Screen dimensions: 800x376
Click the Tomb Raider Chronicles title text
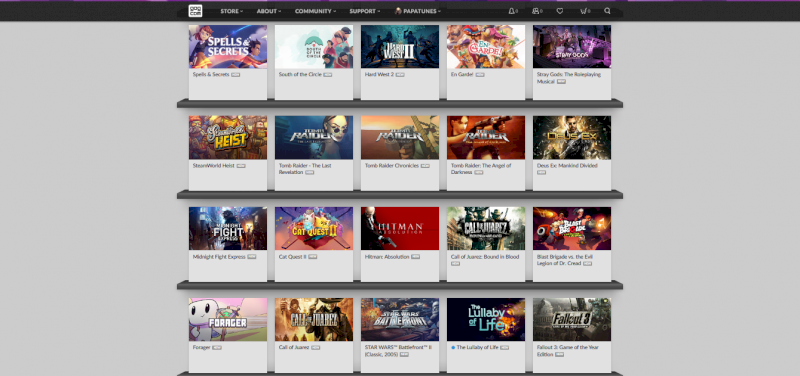click(x=392, y=165)
